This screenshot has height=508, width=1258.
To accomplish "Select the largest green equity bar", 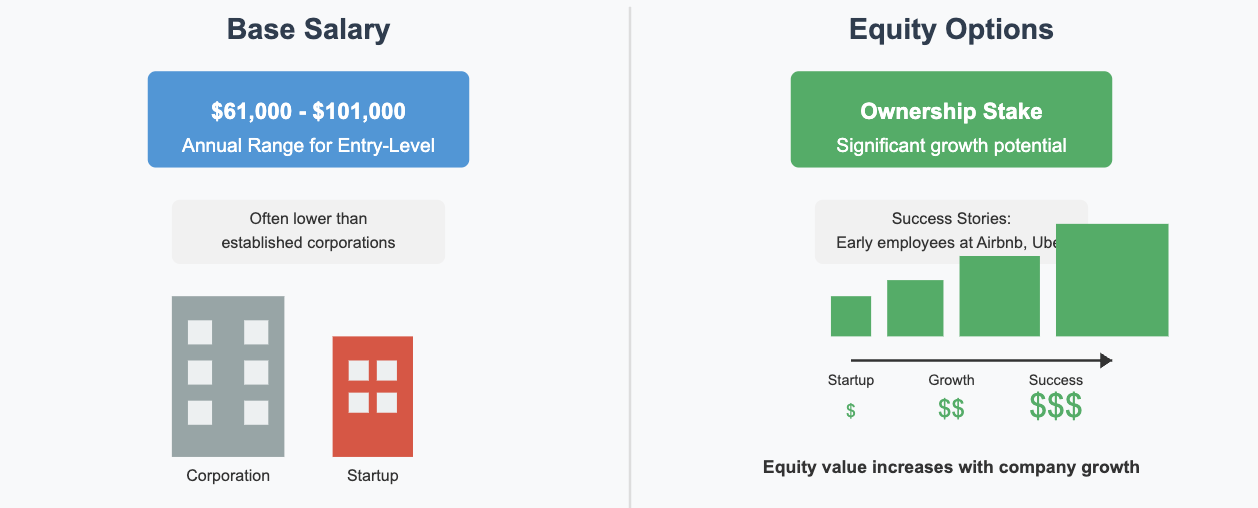I will [x=1112, y=280].
